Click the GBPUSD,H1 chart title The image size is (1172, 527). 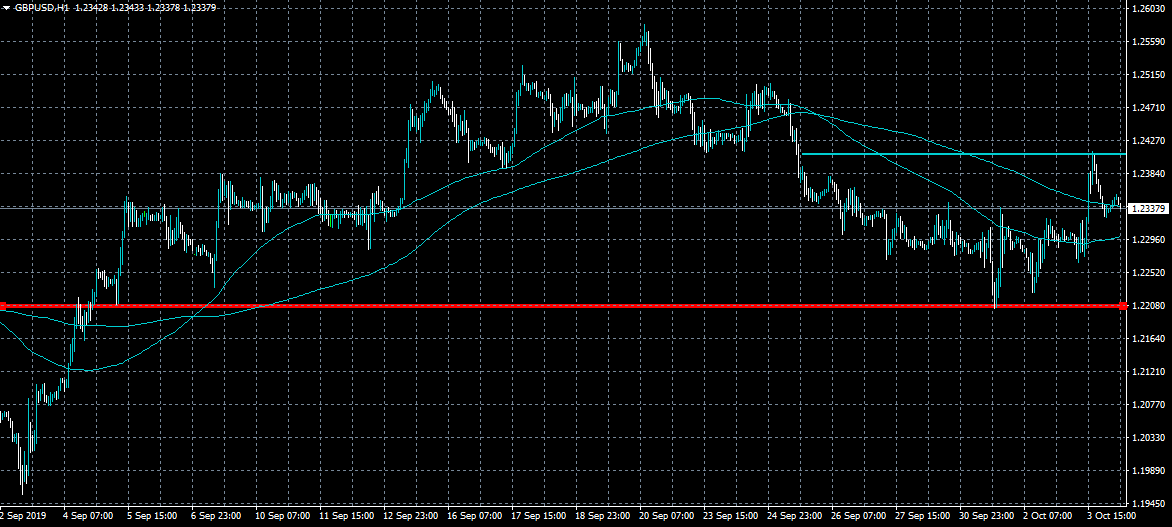coord(41,8)
